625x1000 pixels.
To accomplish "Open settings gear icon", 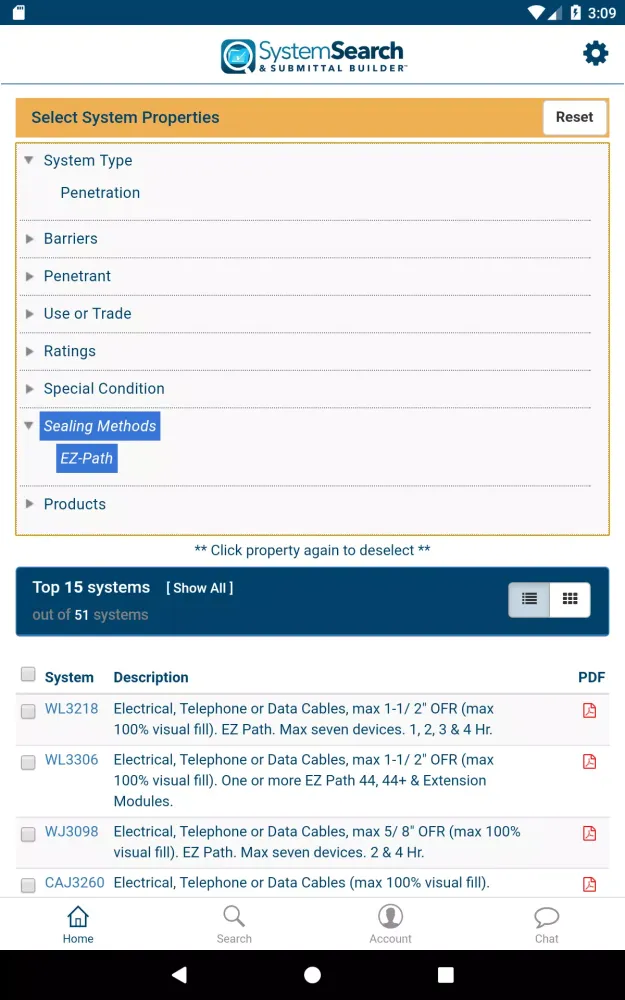I will pyautogui.click(x=596, y=54).
